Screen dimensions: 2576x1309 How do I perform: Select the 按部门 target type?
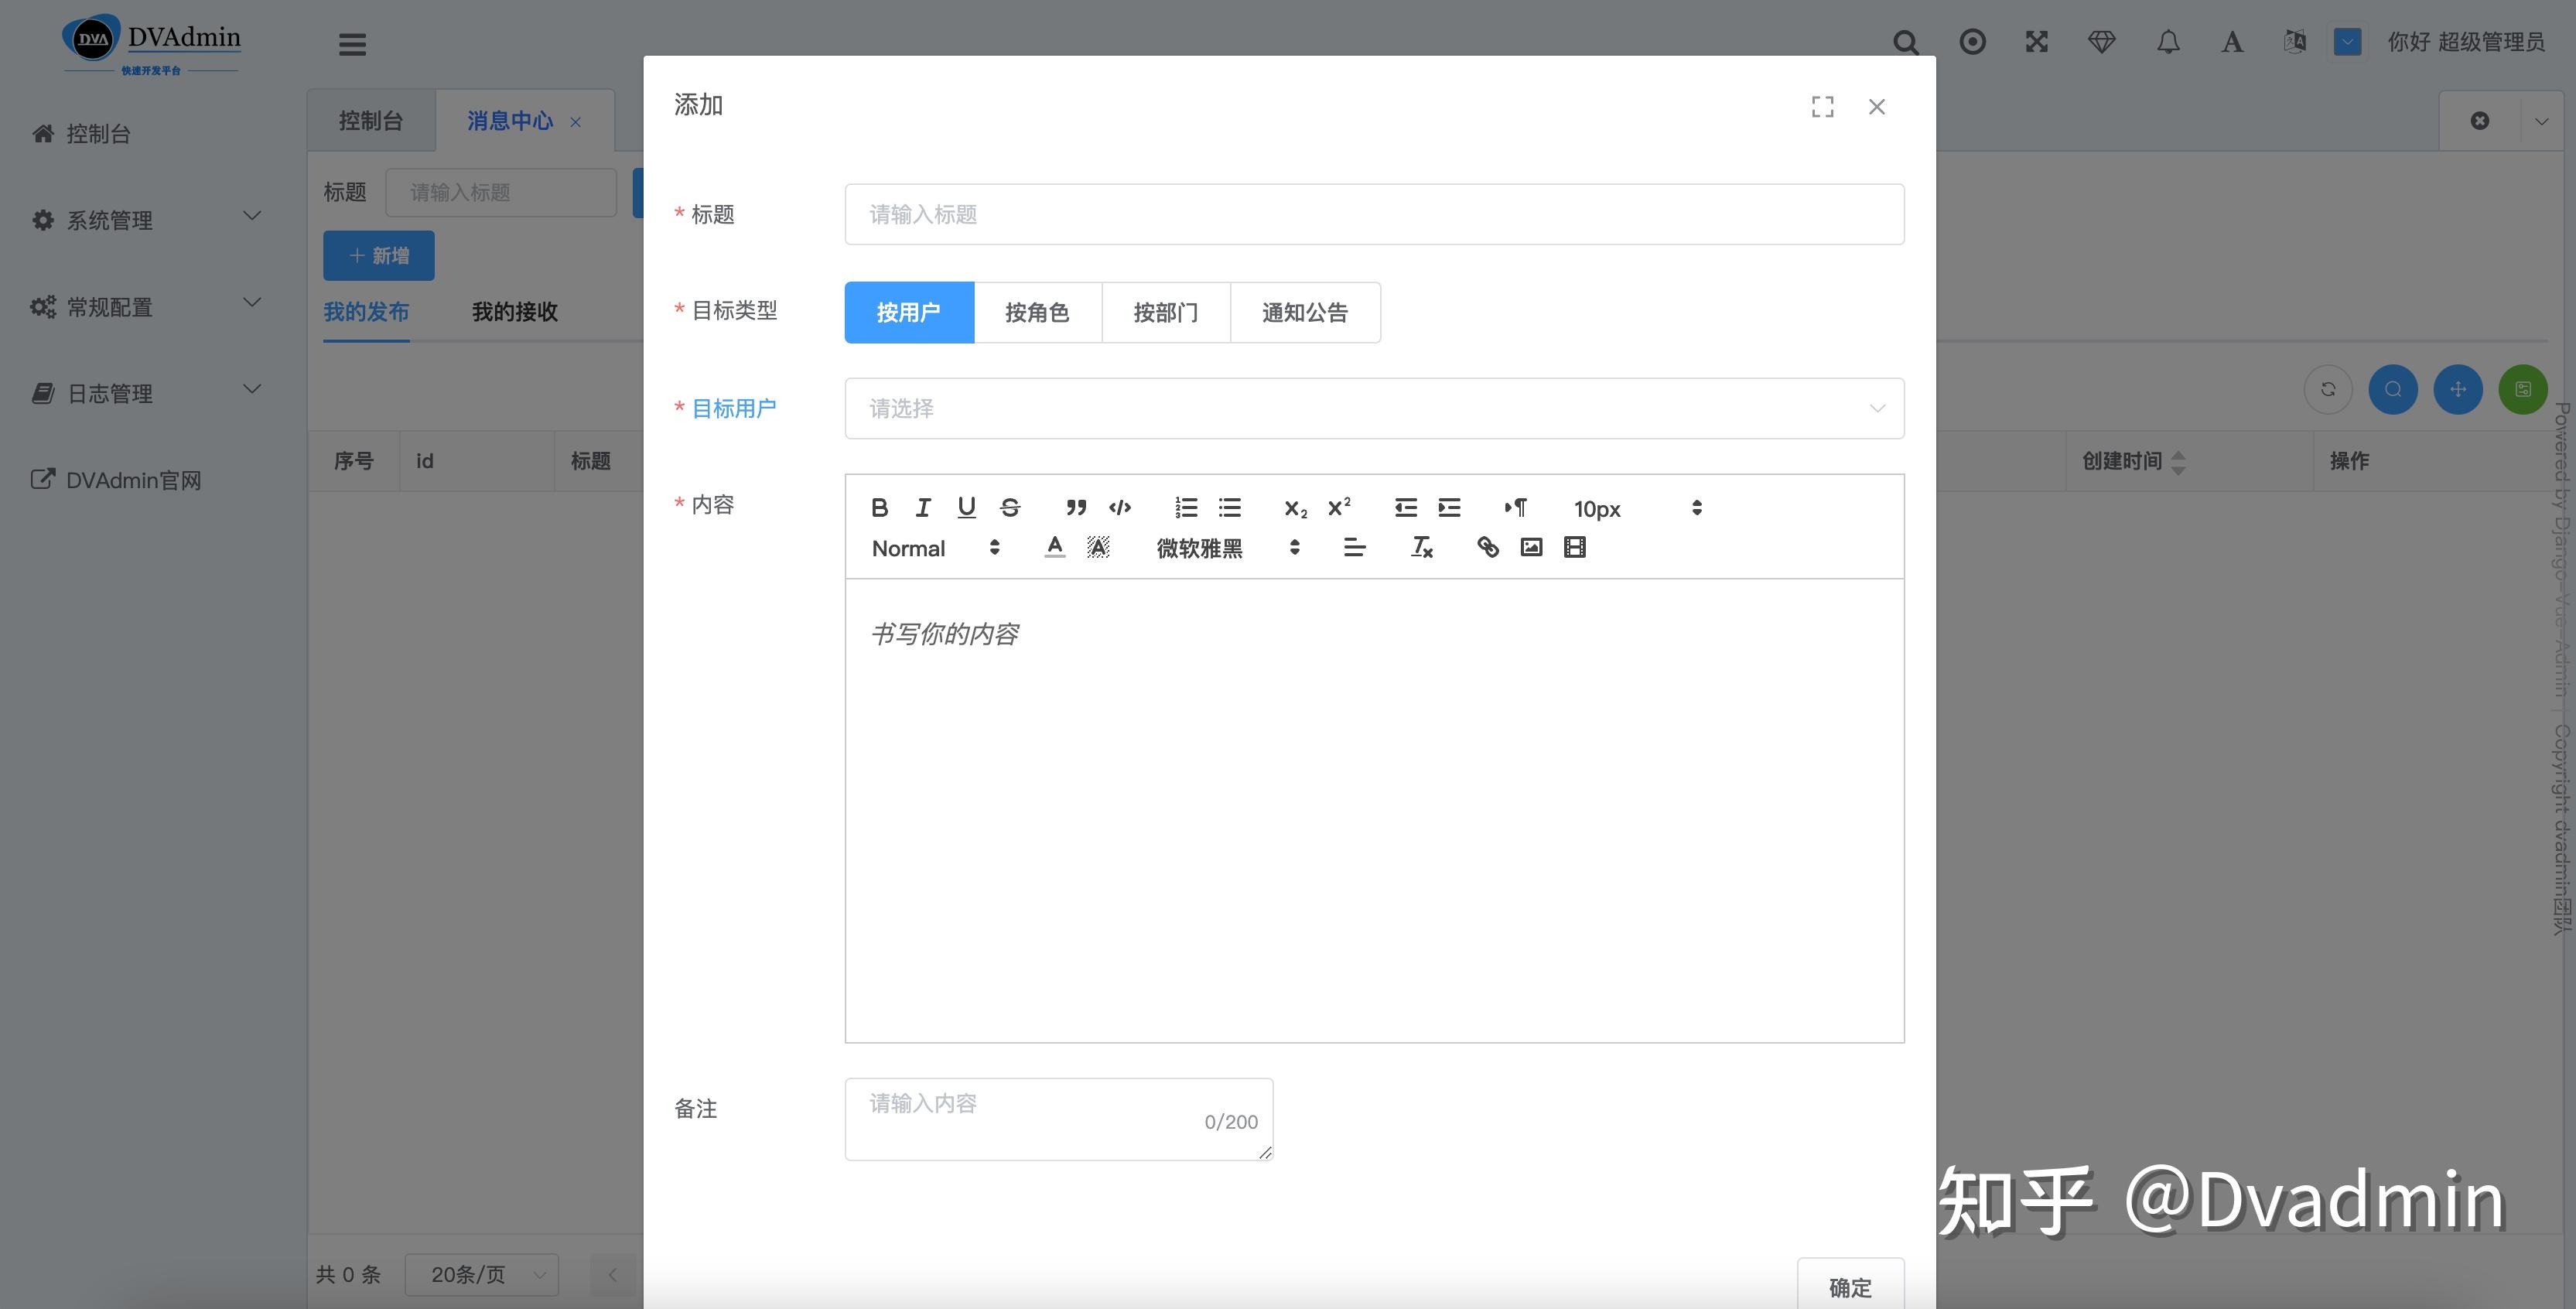(x=1165, y=313)
